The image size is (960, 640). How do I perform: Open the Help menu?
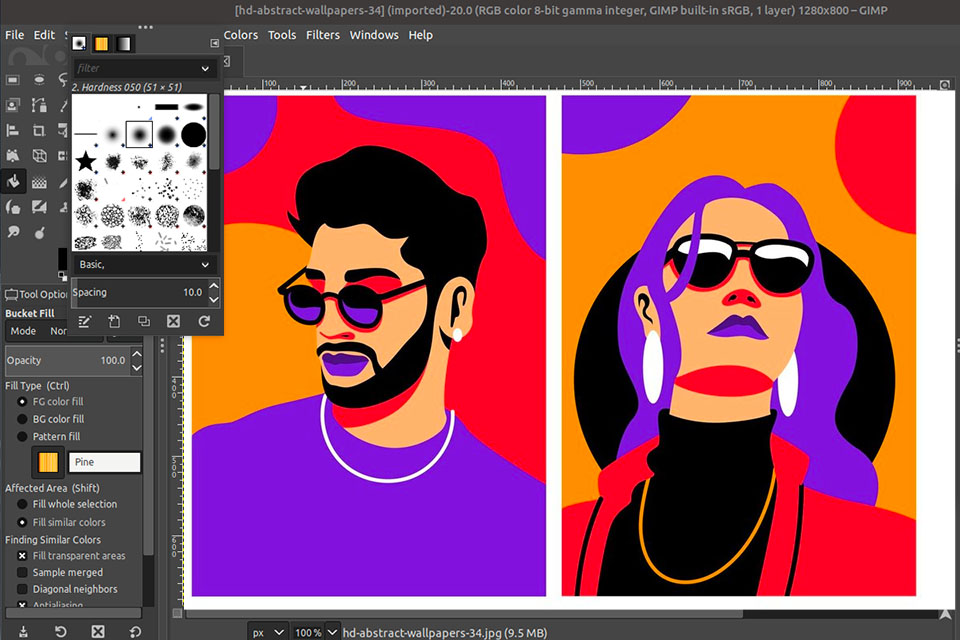[x=421, y=35]
